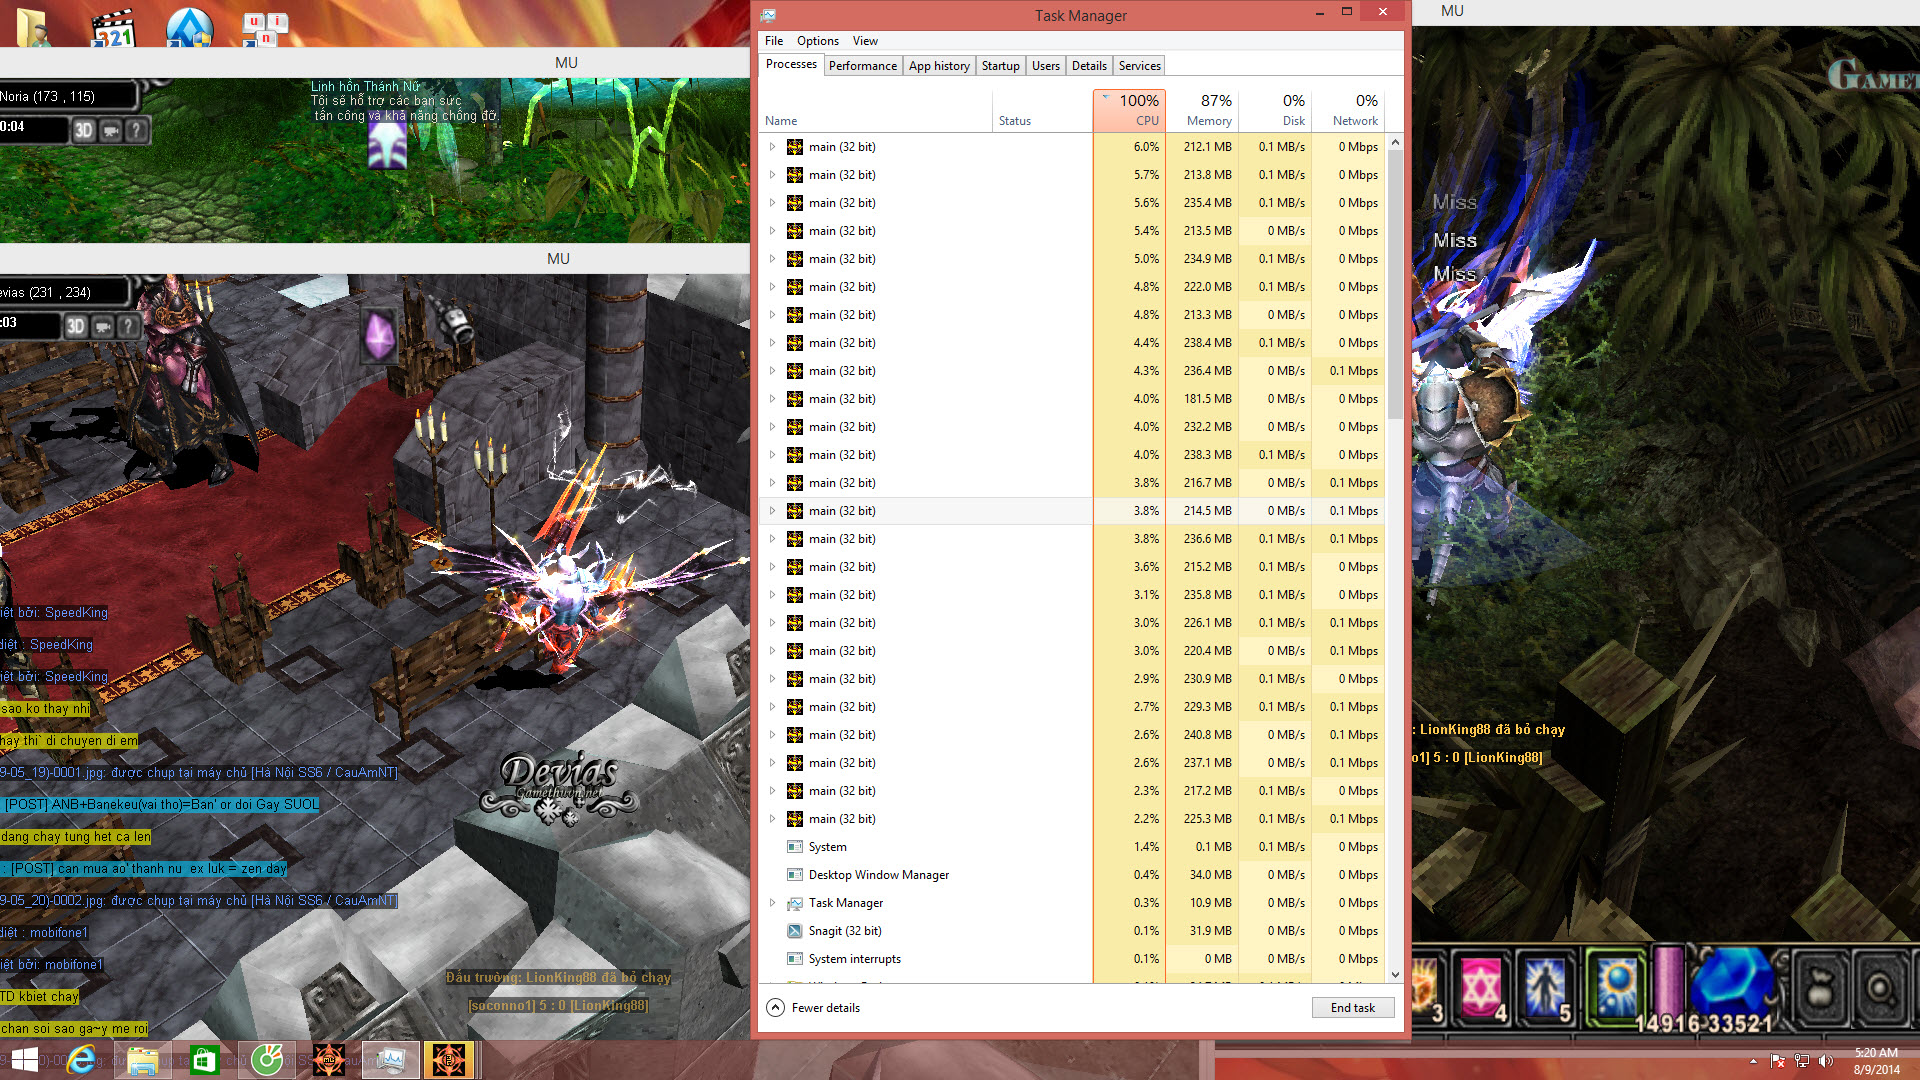Viewport: 1920px width, 1080px height.
Task: Open Internet Explorer from the taskbar
Action: pos(81,1060)
